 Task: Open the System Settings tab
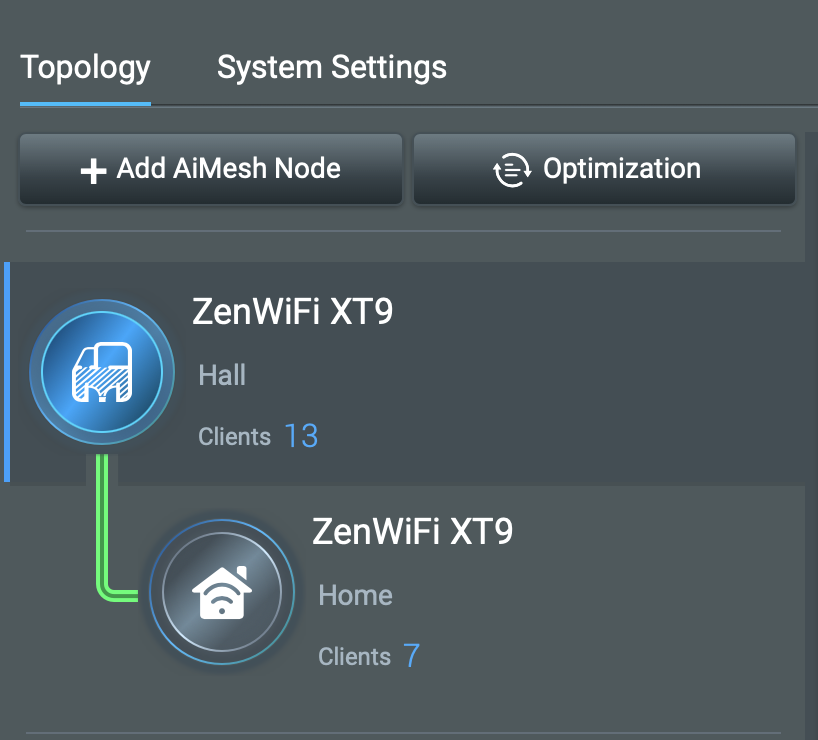tap(332, 67)
